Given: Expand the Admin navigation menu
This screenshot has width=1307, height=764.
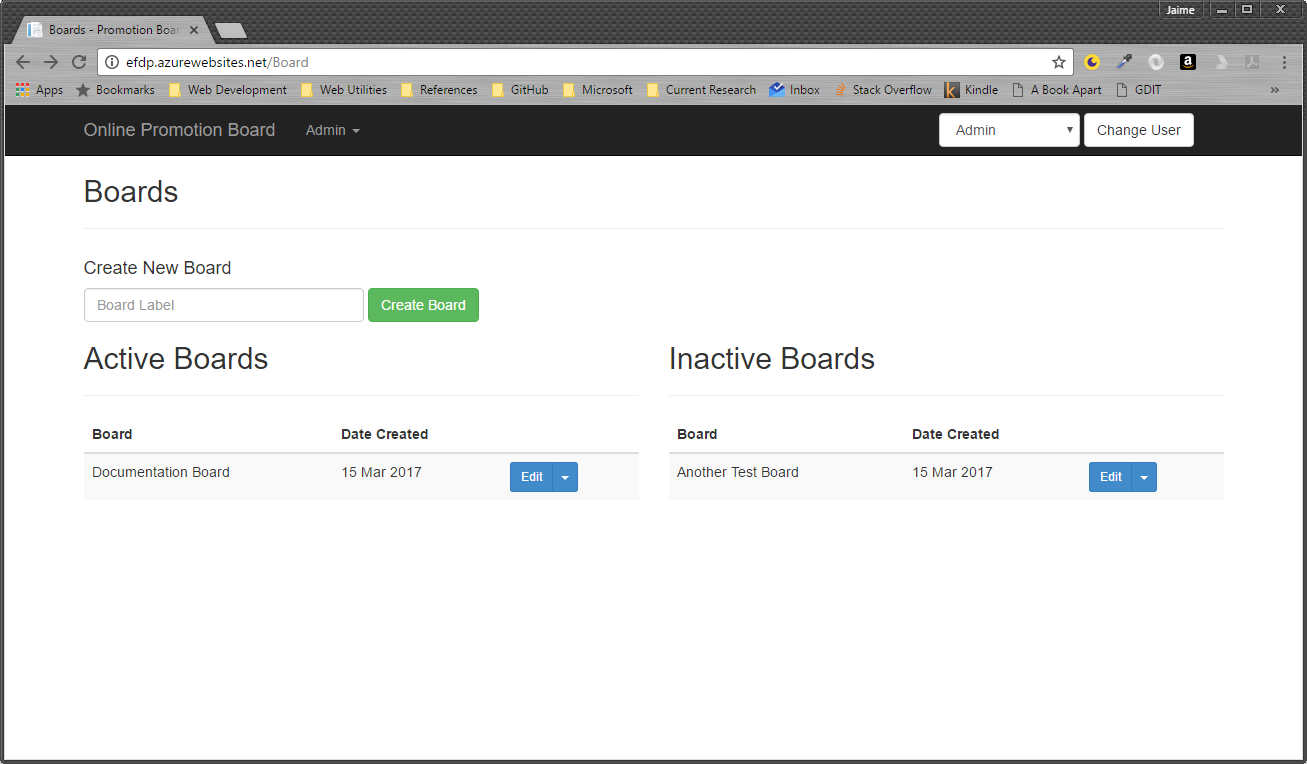Looking at the screenshot, I should click(x=332, y=130).
